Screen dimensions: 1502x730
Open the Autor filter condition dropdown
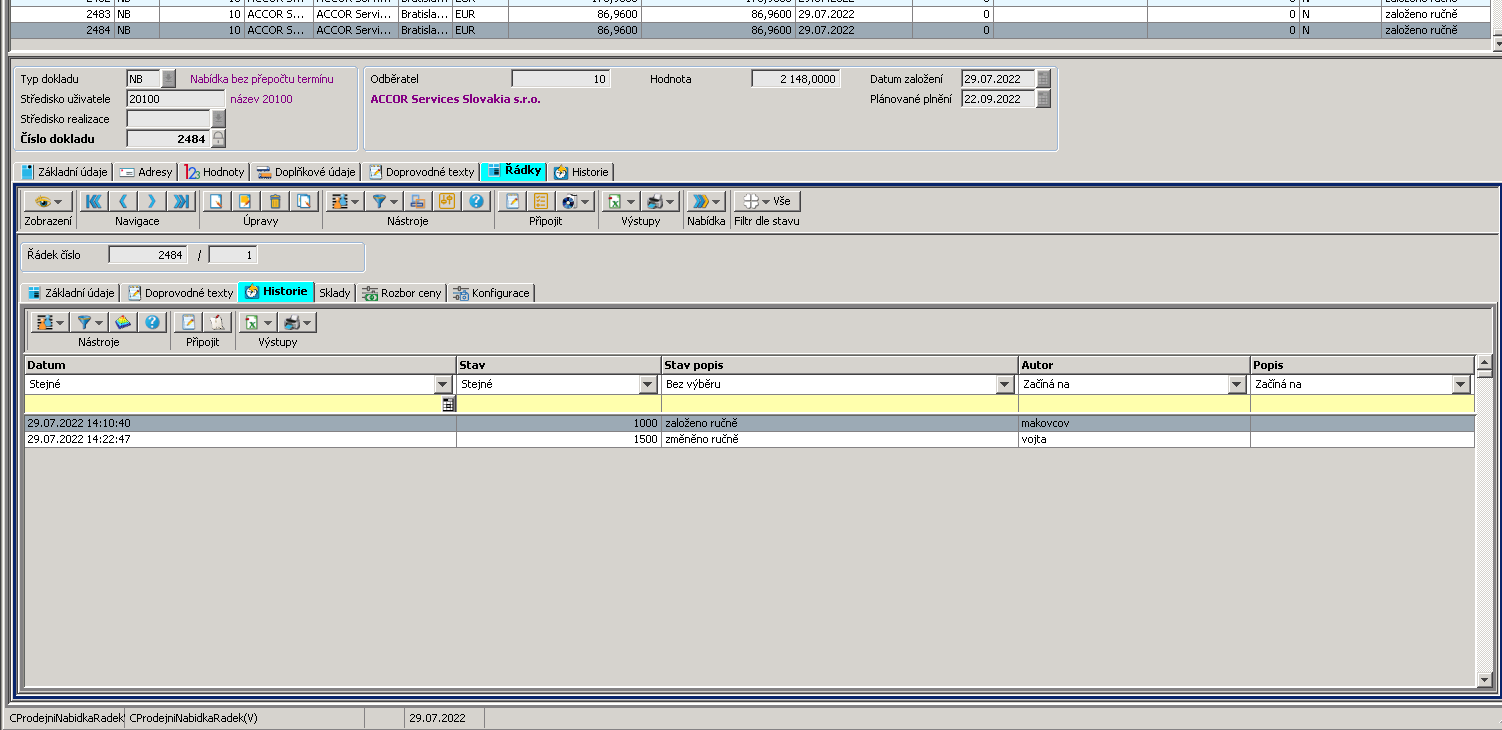tap(1237, 384)
